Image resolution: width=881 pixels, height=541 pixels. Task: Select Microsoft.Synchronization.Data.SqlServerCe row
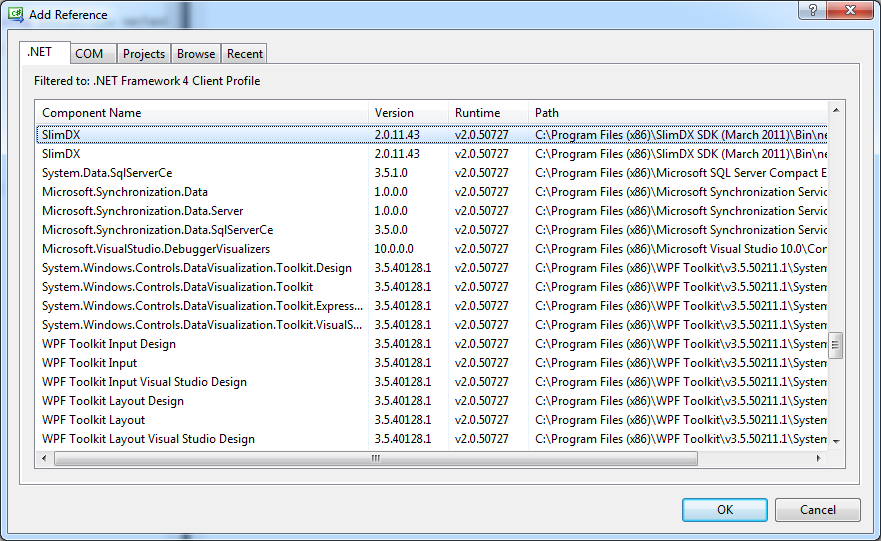[432, 230]
